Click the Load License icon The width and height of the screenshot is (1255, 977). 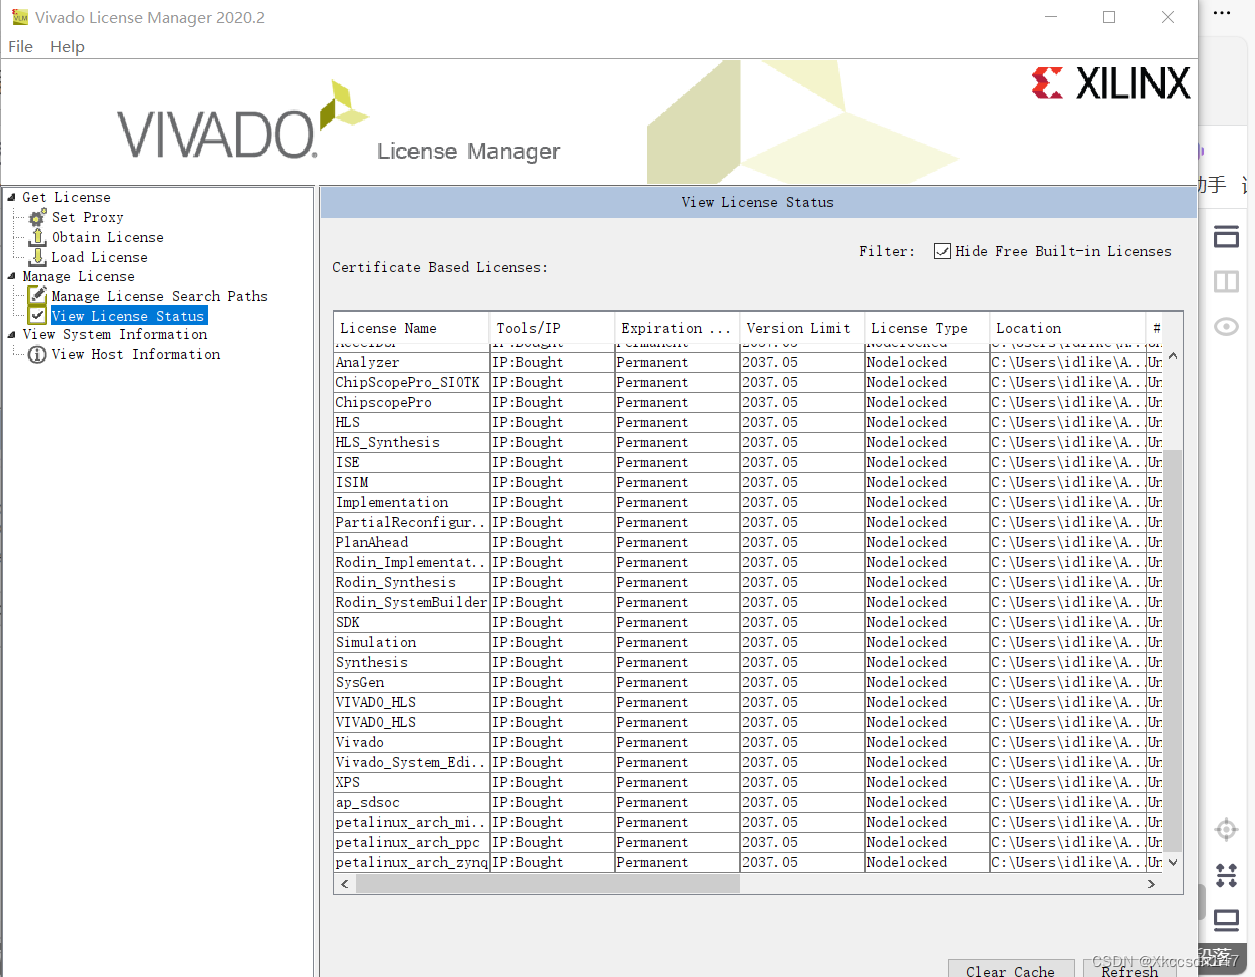tap(37, 257)
